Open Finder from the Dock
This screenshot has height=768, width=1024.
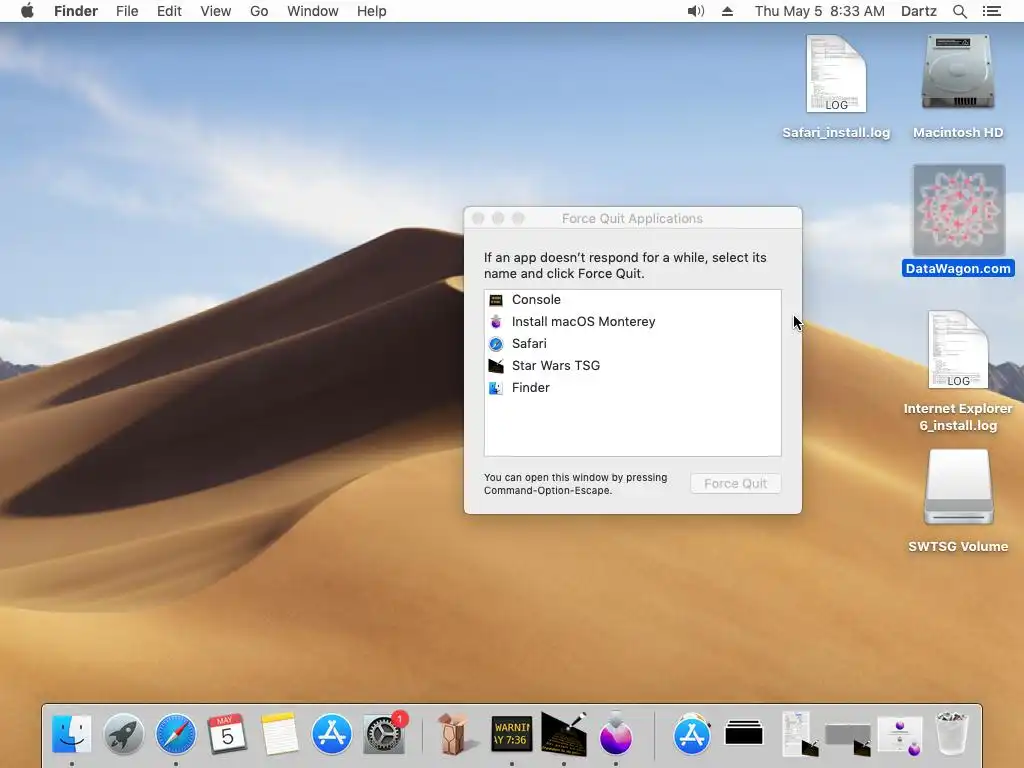click(x=71, y=733)
